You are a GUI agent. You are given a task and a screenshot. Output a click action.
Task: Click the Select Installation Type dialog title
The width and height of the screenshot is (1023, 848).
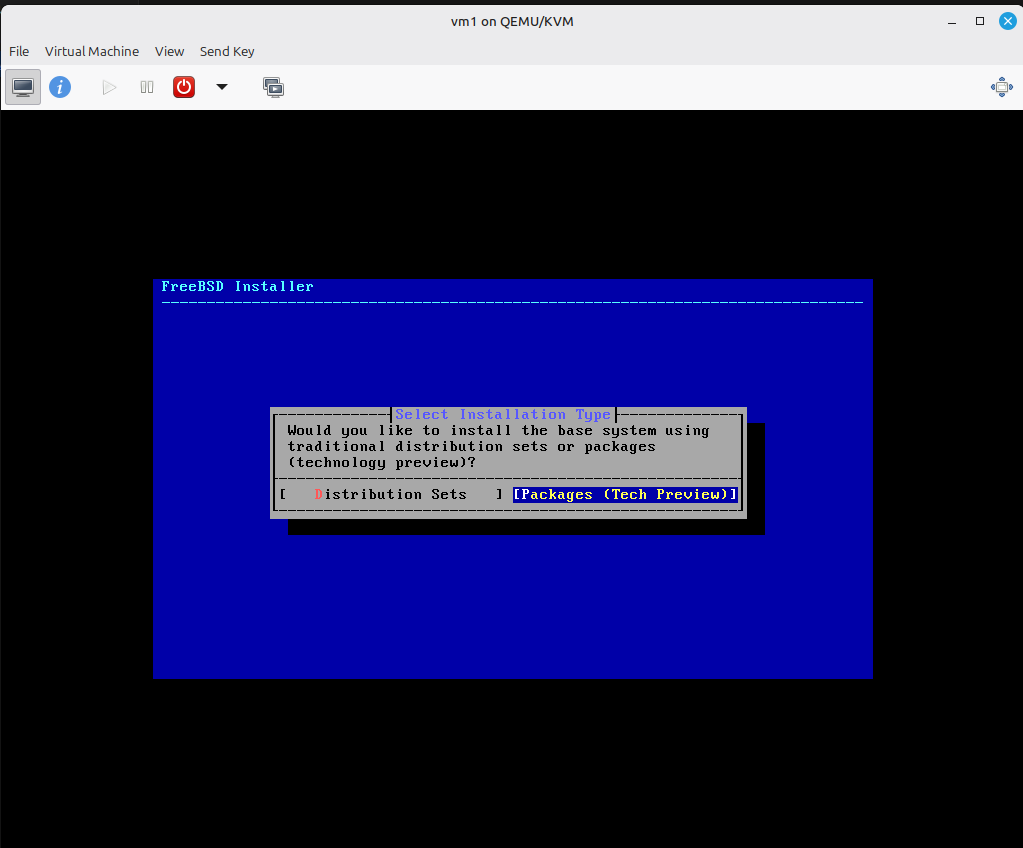click(503, 414)
